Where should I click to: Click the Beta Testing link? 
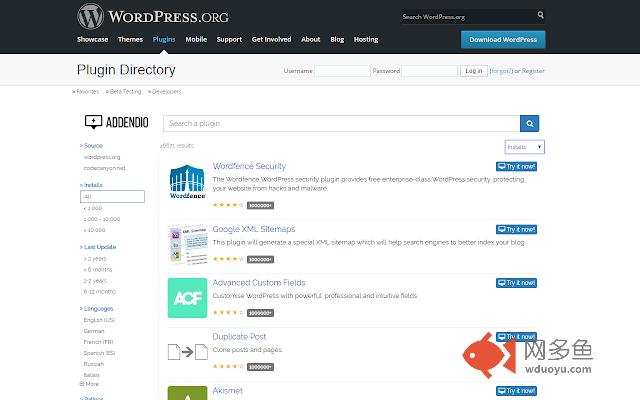pyautogui.click(x=125, y=91)
